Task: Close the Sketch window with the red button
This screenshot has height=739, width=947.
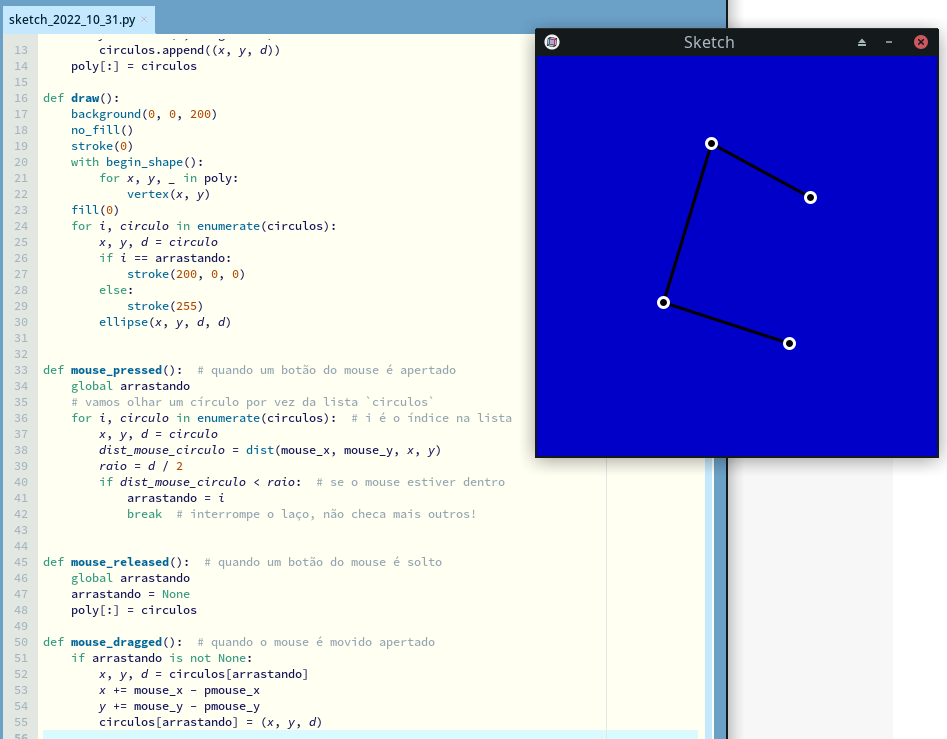Action: point(921,42)
